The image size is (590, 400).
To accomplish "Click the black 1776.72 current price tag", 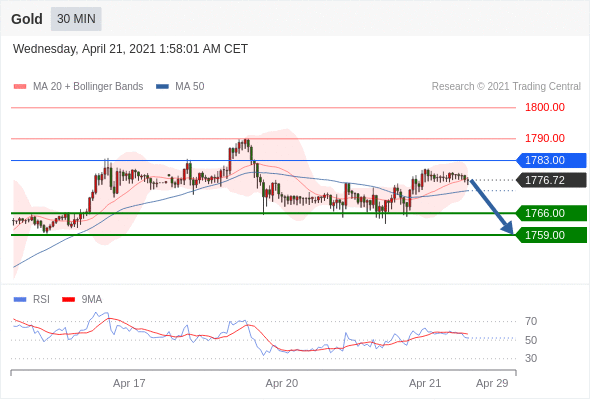I will click(551, 180).
